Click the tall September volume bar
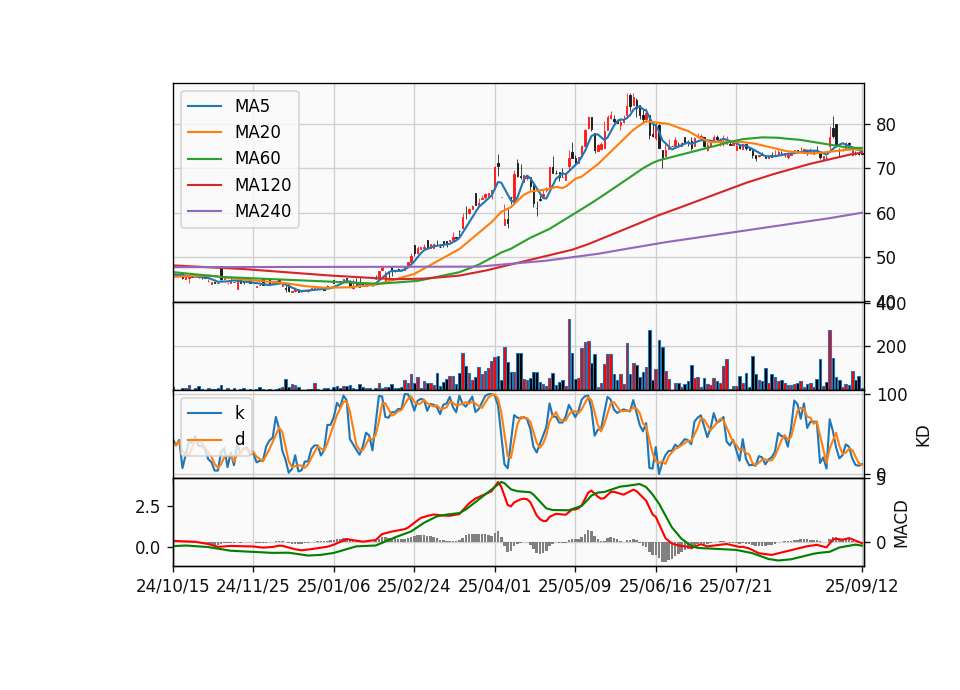This screenshot has height=690, width=960. pos(830,360)
